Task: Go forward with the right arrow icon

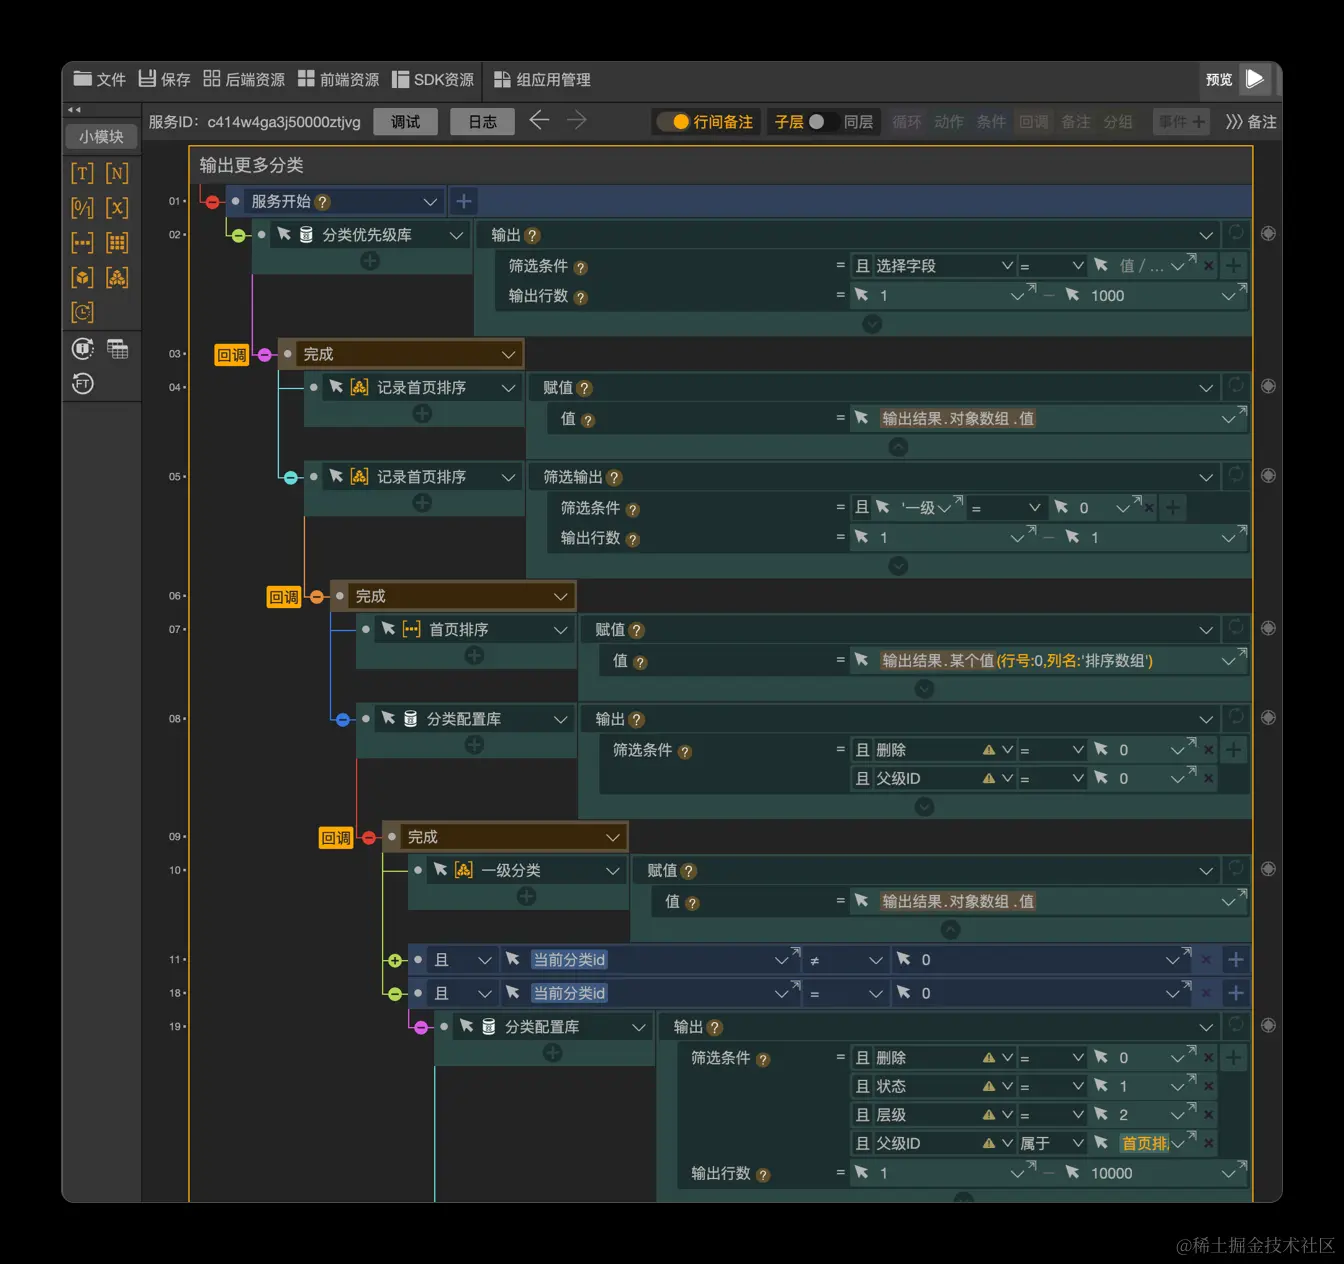Action: click(x=577, y=120)
